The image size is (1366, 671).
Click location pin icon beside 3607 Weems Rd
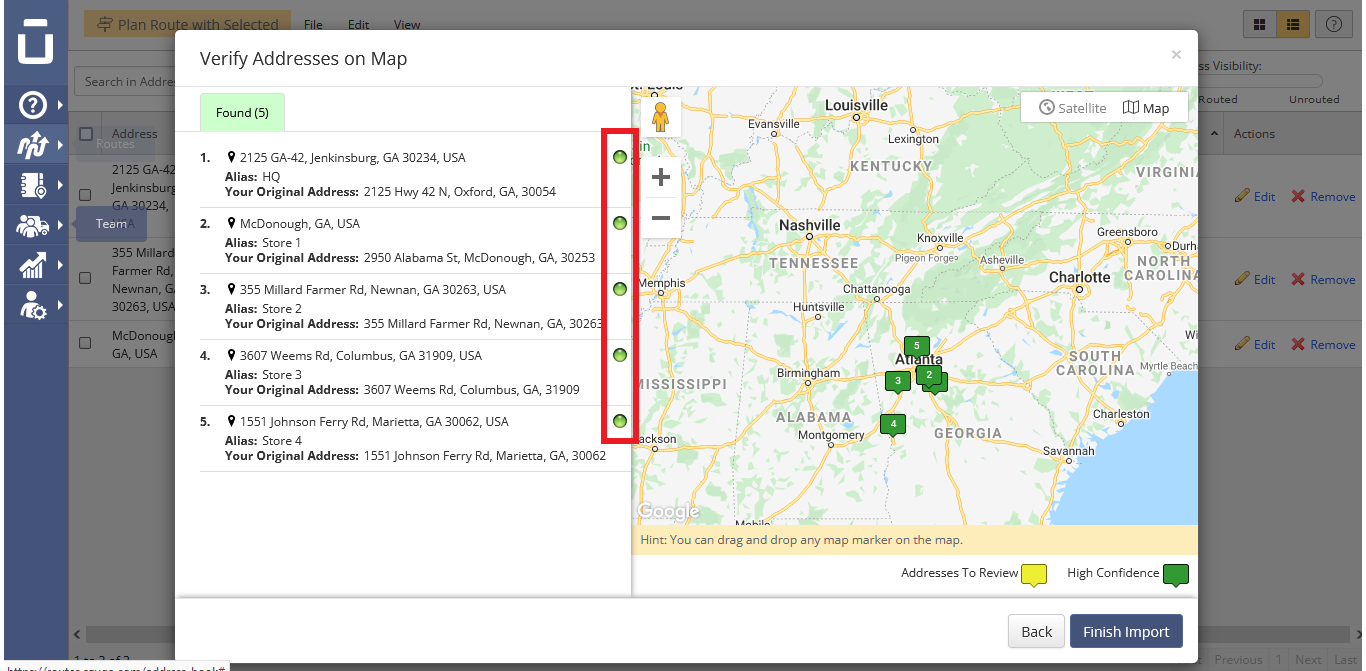[232, 355]
